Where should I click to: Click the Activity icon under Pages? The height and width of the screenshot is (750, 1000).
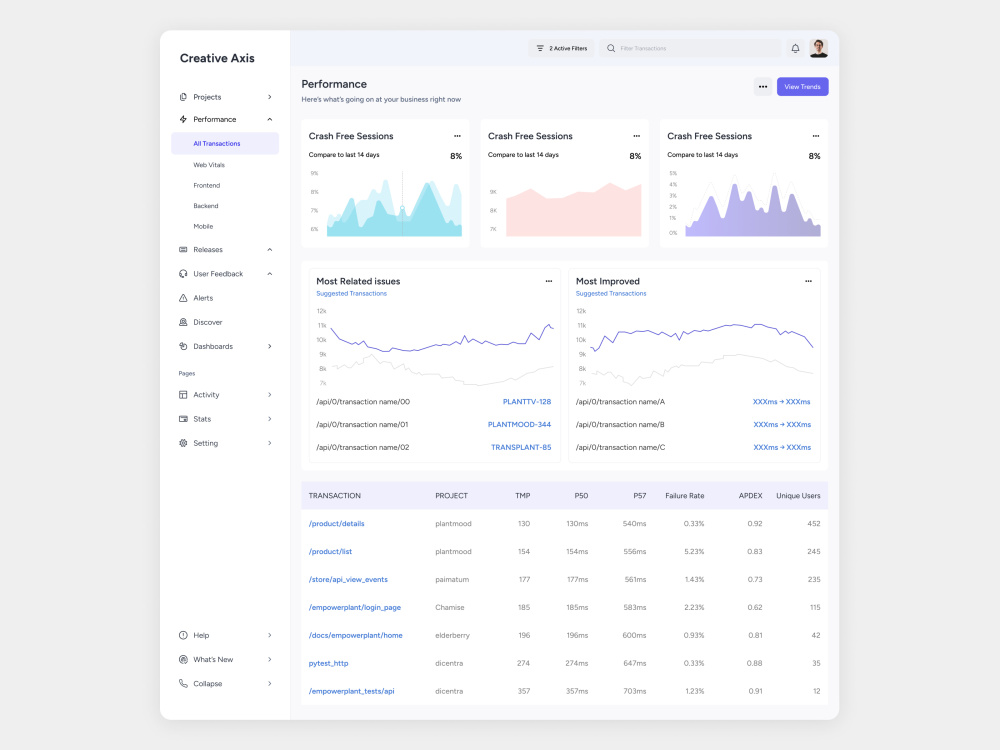[x=183, y=394]
